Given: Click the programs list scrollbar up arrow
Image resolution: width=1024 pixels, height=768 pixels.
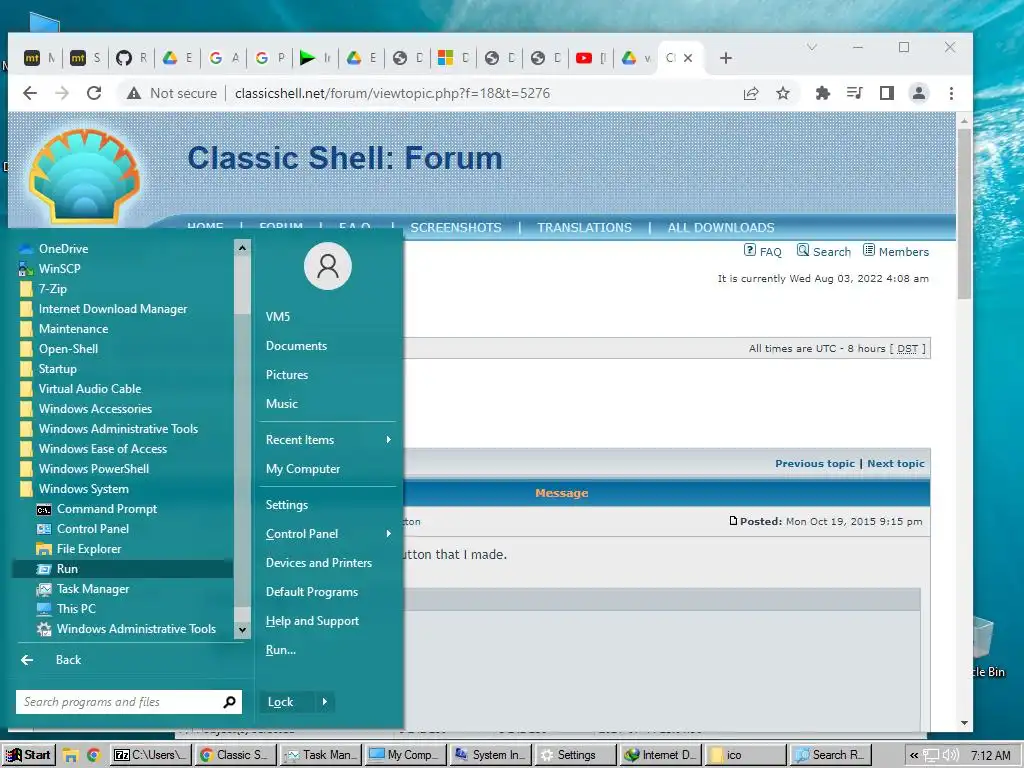Looking at the screenshot, I should [x=242, y=248].
